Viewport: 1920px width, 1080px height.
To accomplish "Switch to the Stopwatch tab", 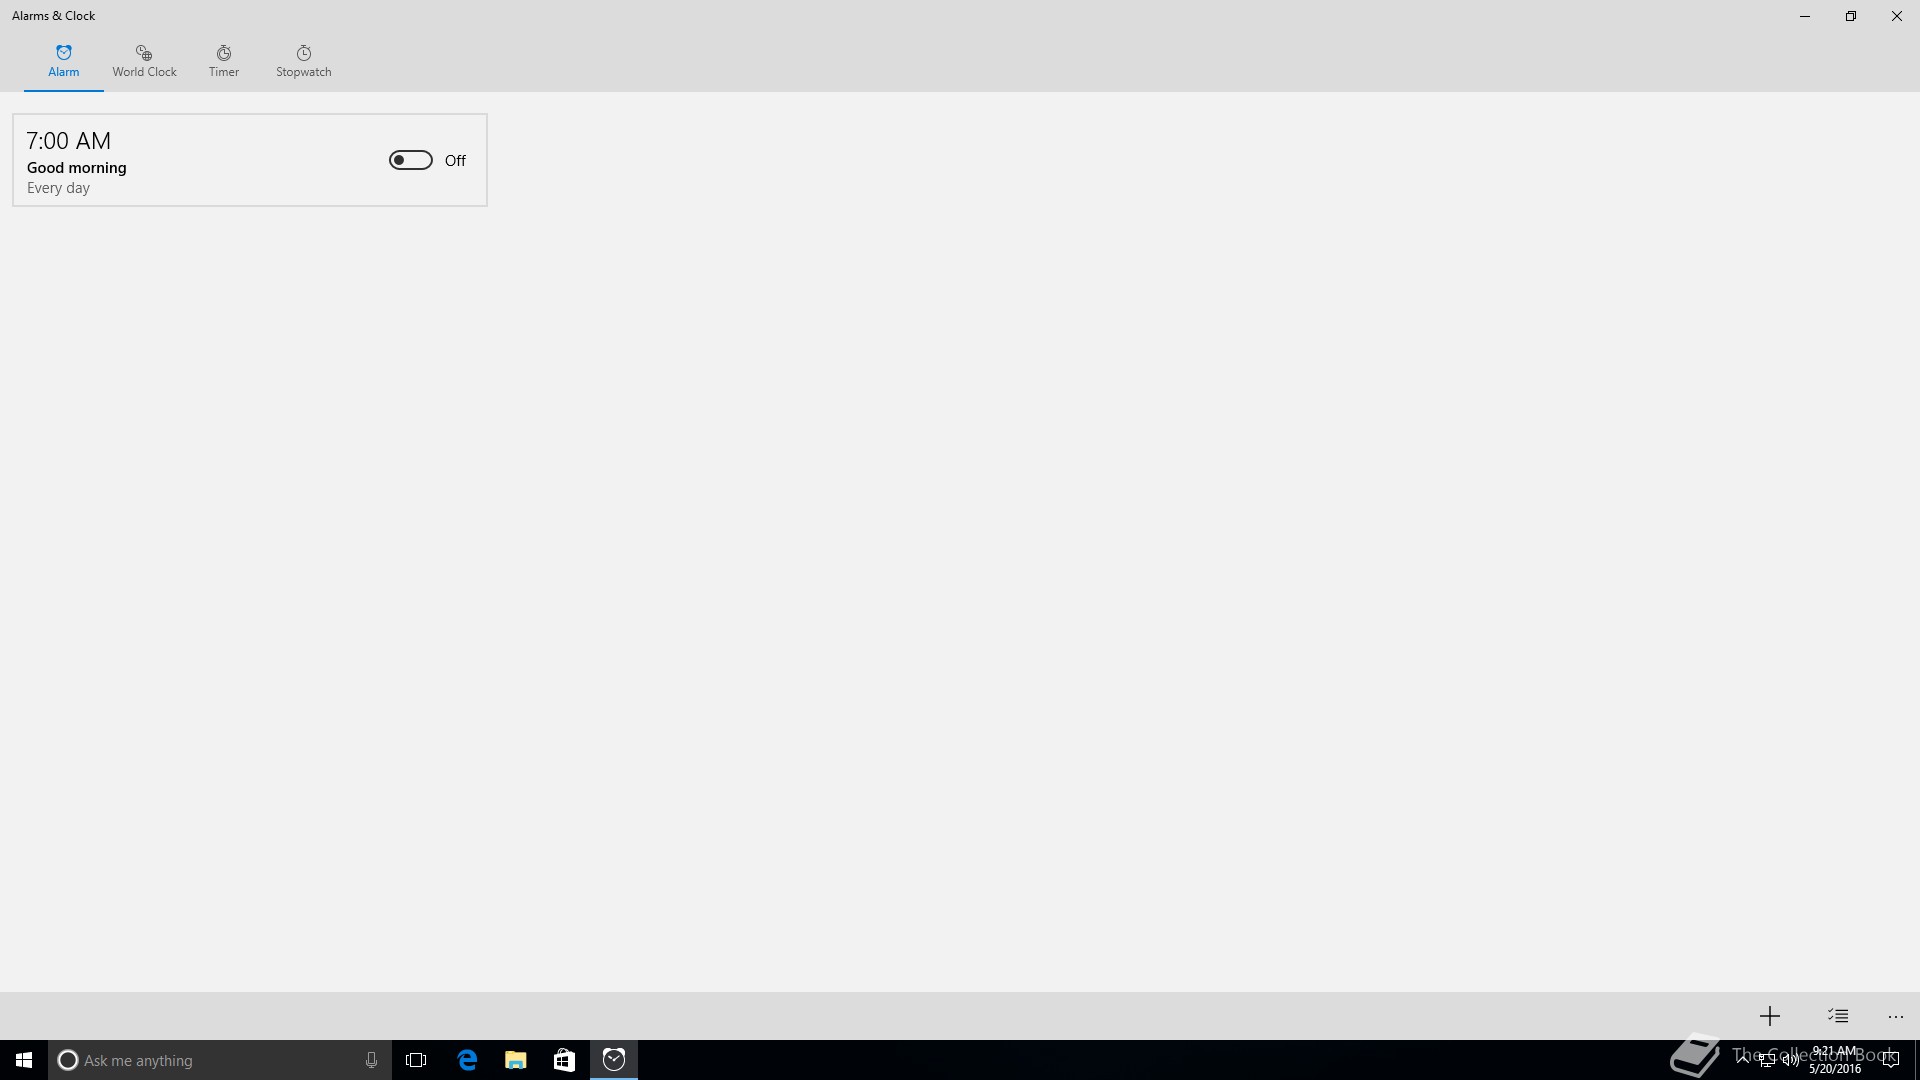I will pyautogui.click(x=303, y=61).
